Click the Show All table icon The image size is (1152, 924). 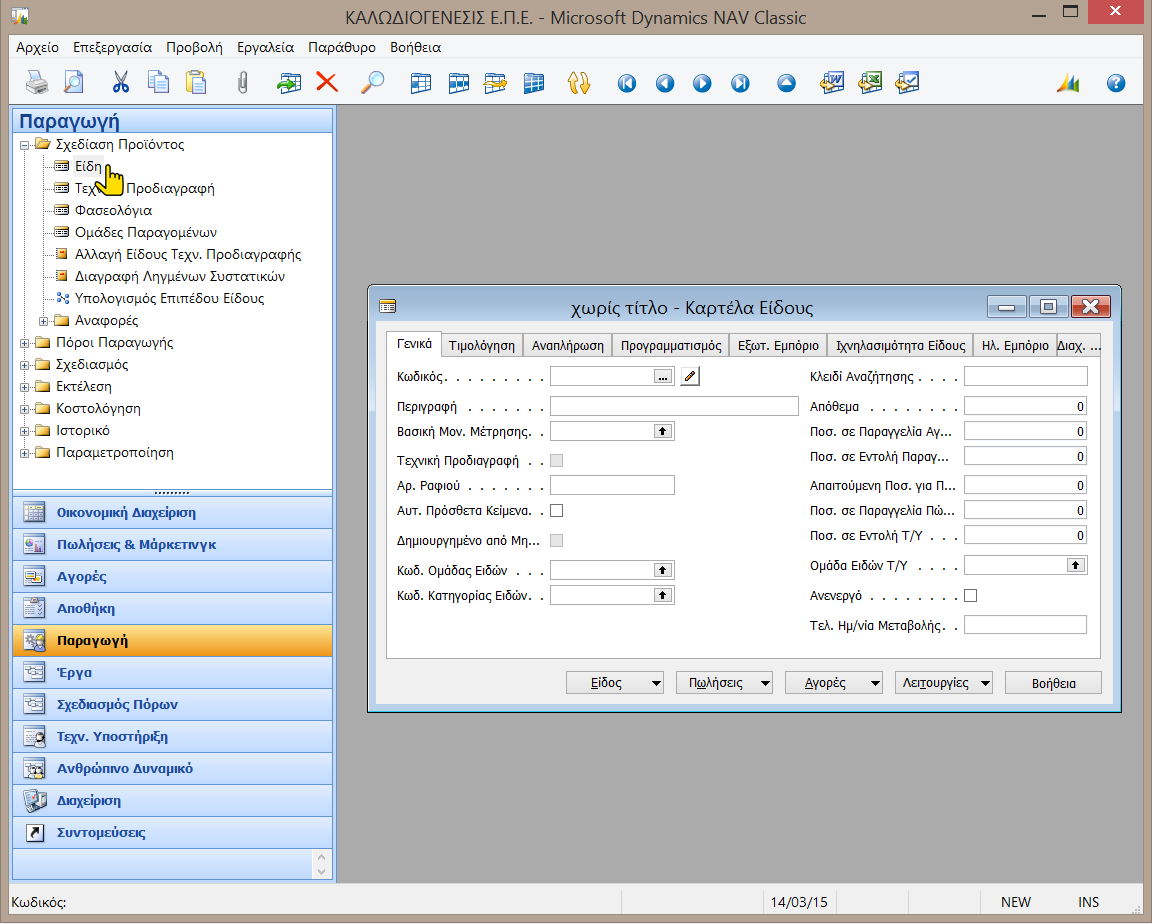(534, 83)
